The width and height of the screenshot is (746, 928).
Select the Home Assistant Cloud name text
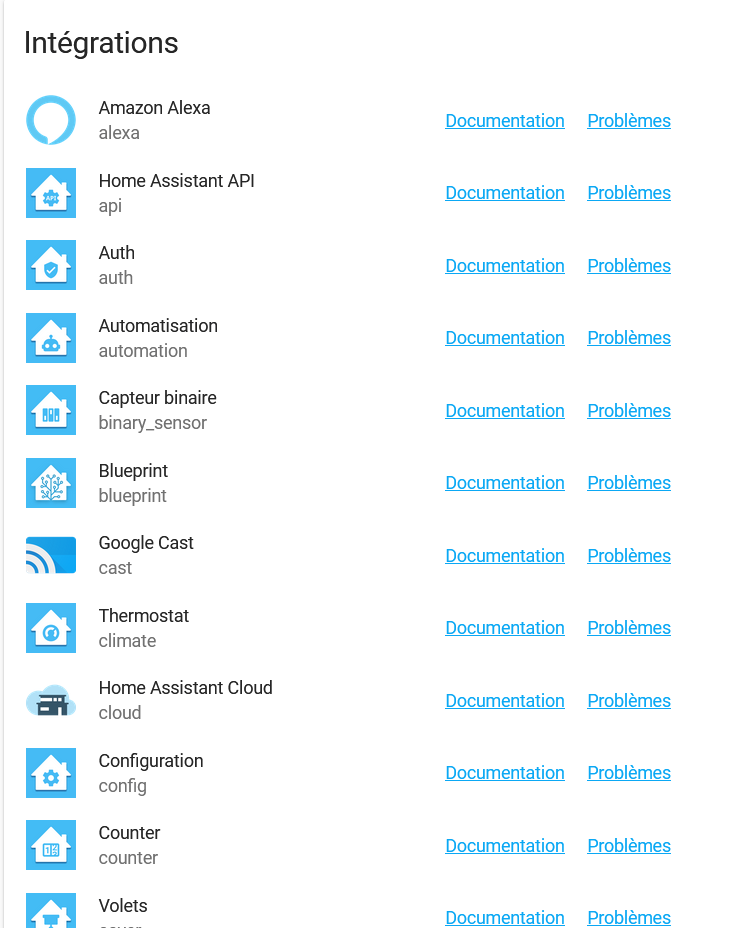click(x=185, y=688)
